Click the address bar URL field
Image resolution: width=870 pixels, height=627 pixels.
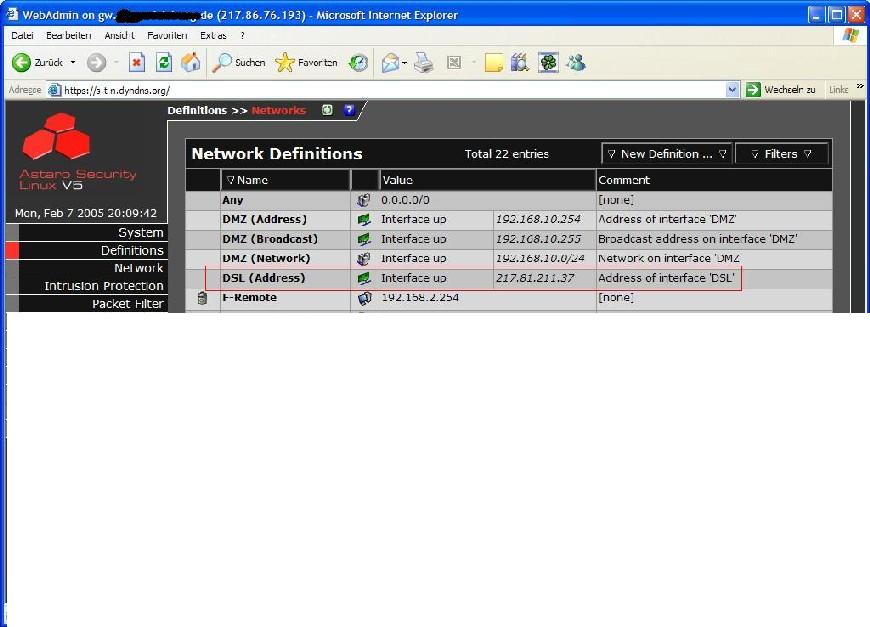coord(390,90)
